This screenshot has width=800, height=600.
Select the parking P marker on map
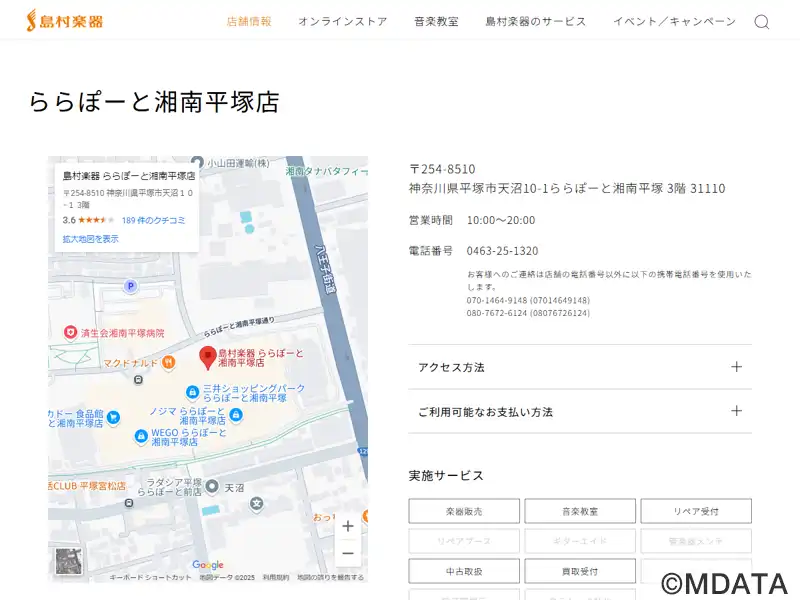tap(131, 286)
